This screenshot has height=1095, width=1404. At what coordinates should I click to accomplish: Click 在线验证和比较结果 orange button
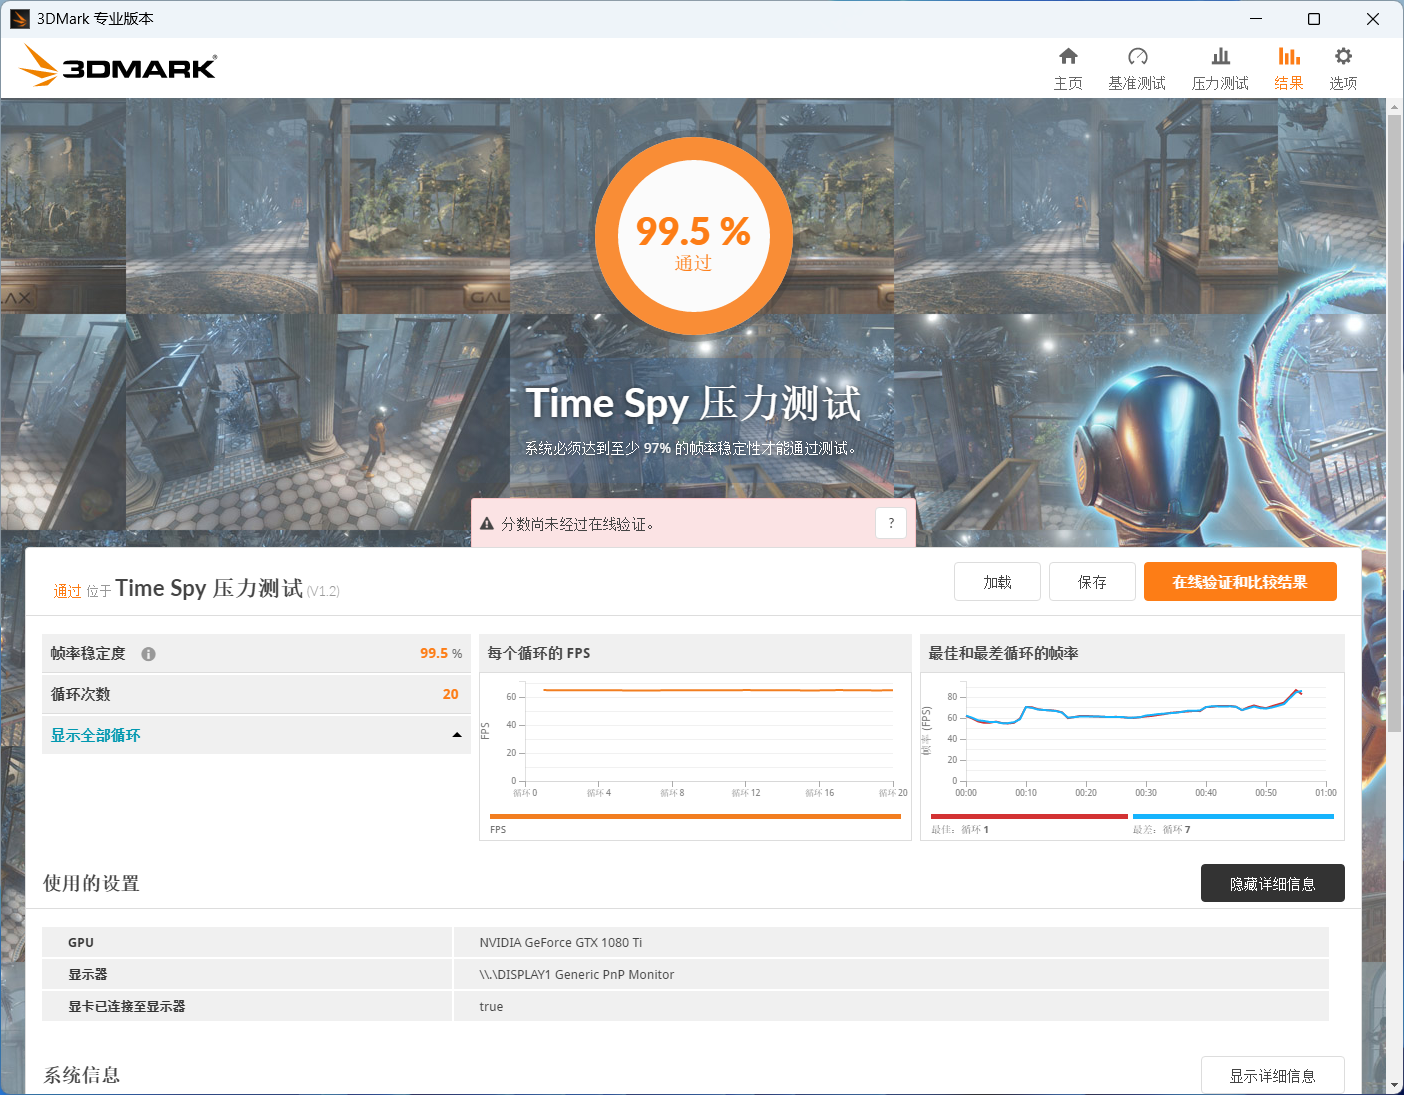pyautogui.click(x=1240, y=582)
